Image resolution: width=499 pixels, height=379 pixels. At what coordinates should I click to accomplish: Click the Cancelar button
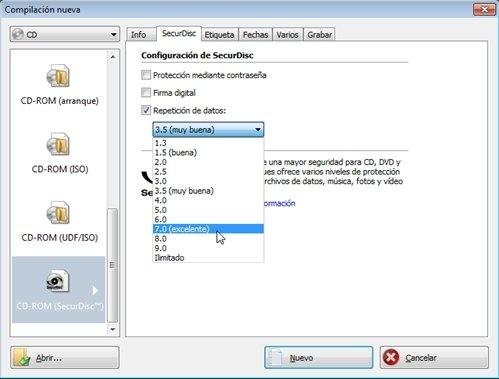434,358
